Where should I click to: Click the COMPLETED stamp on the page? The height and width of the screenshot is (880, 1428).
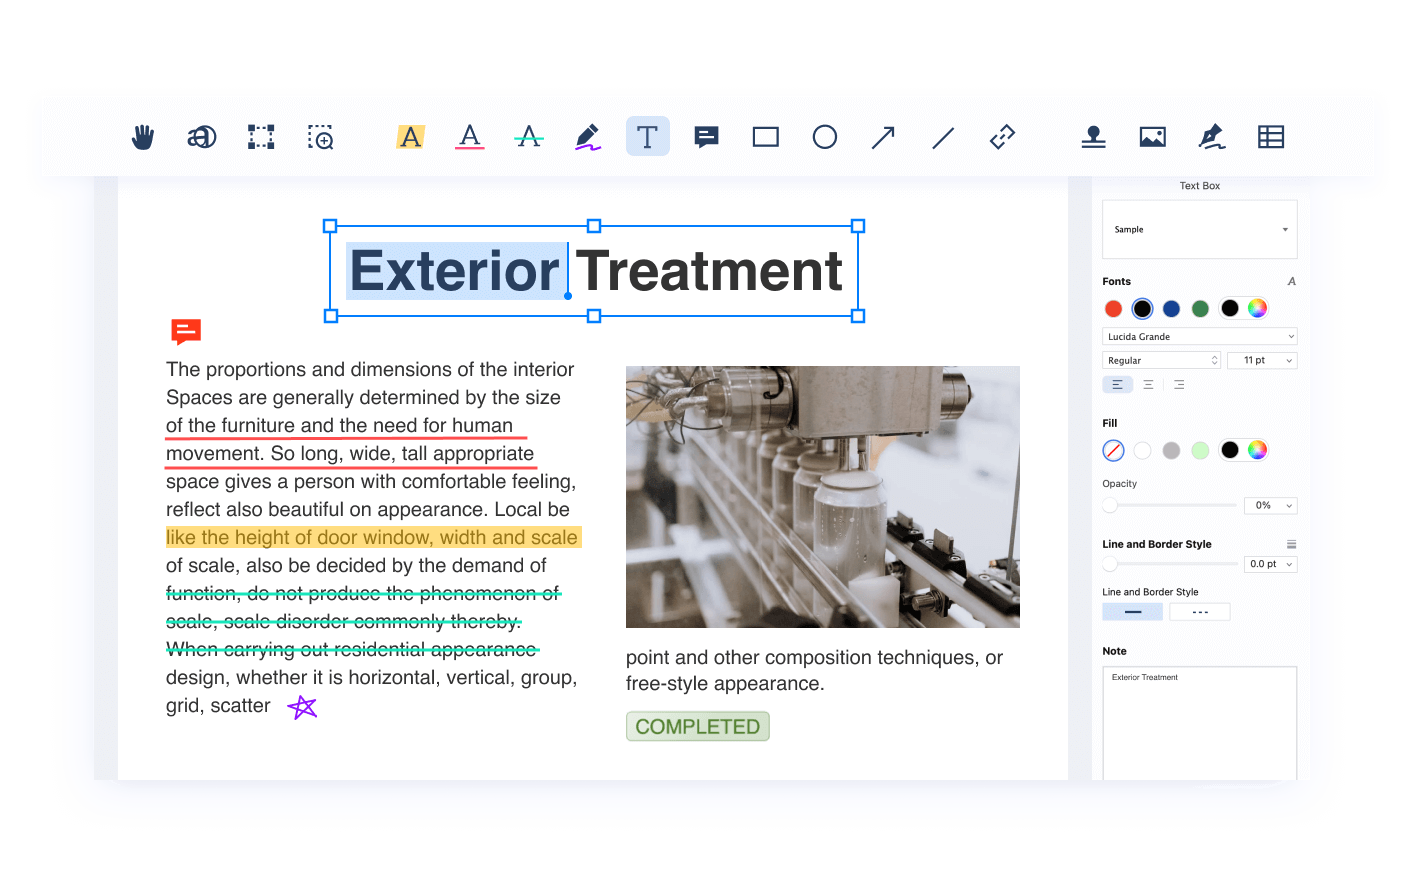(x=698, y=727)
